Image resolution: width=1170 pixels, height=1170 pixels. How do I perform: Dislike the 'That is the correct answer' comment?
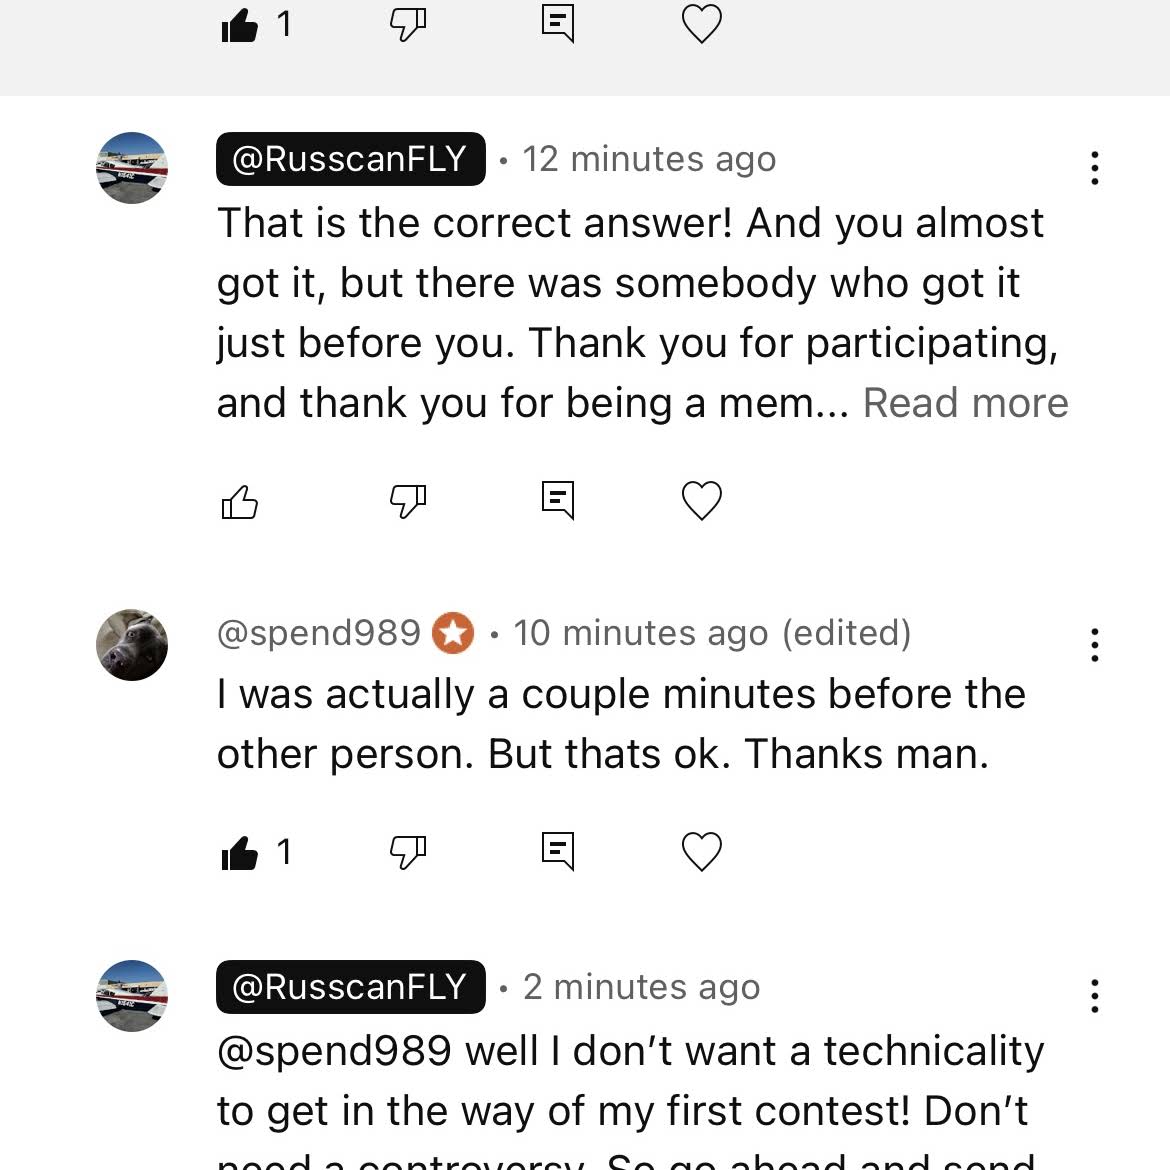click(x=407, y=501)
